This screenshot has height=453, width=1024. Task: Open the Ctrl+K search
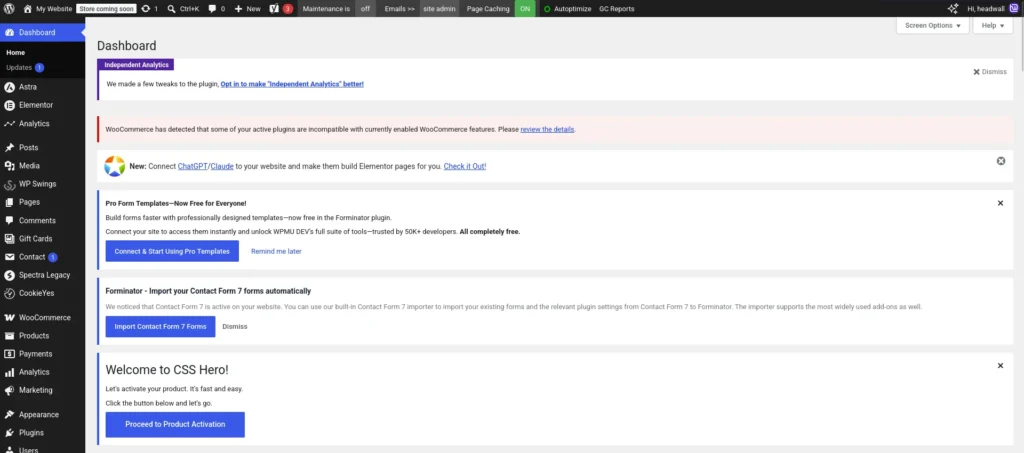pos(184,8)
